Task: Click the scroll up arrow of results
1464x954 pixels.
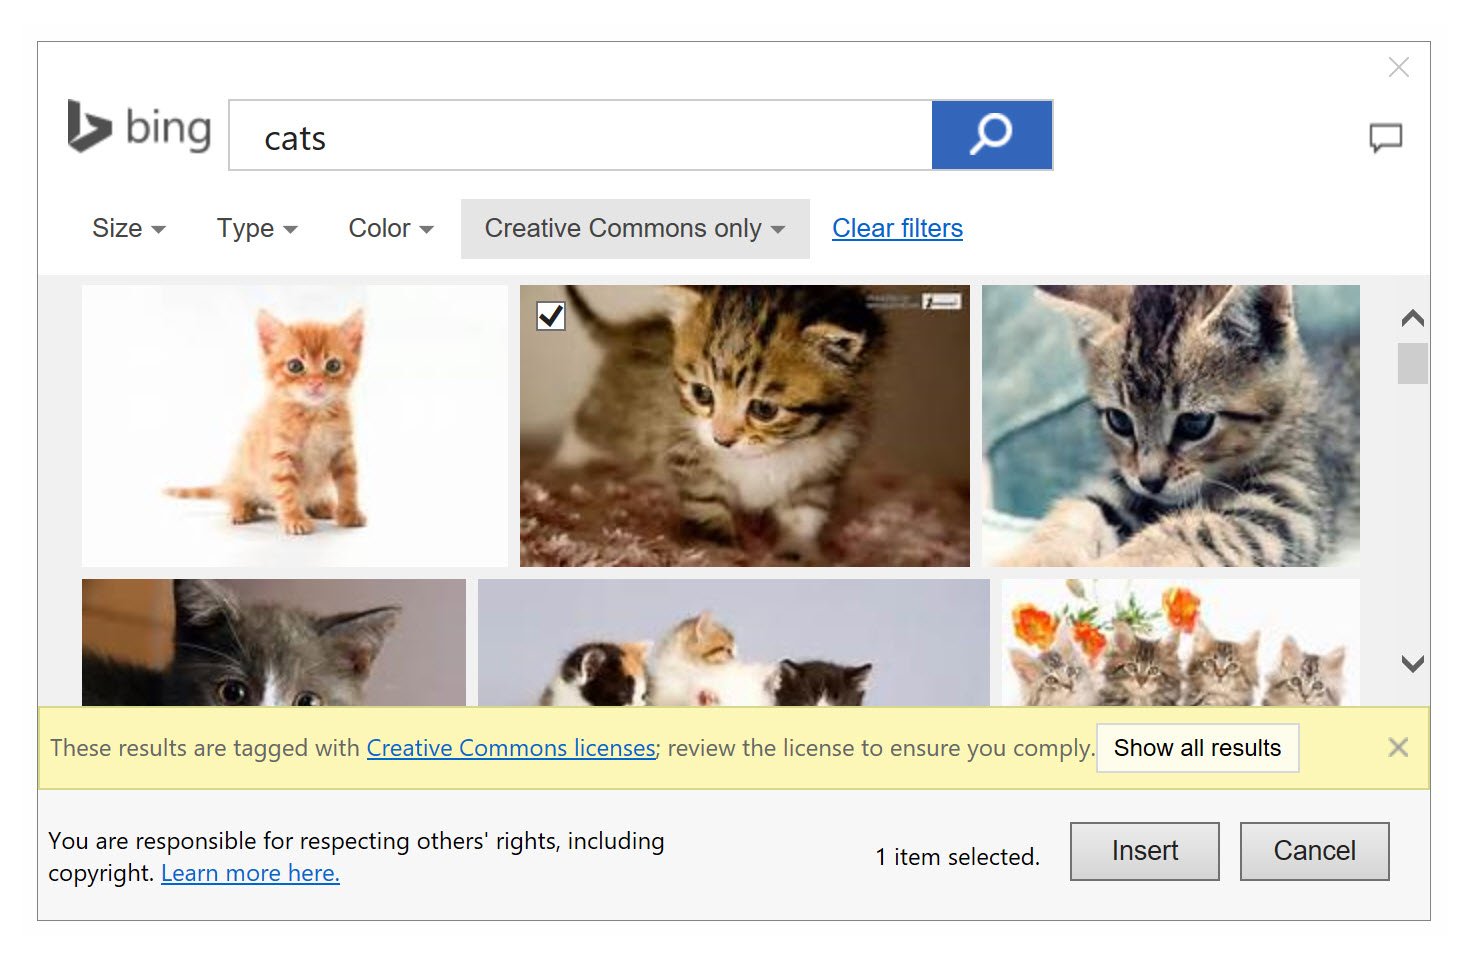Action: (1413, 319)
